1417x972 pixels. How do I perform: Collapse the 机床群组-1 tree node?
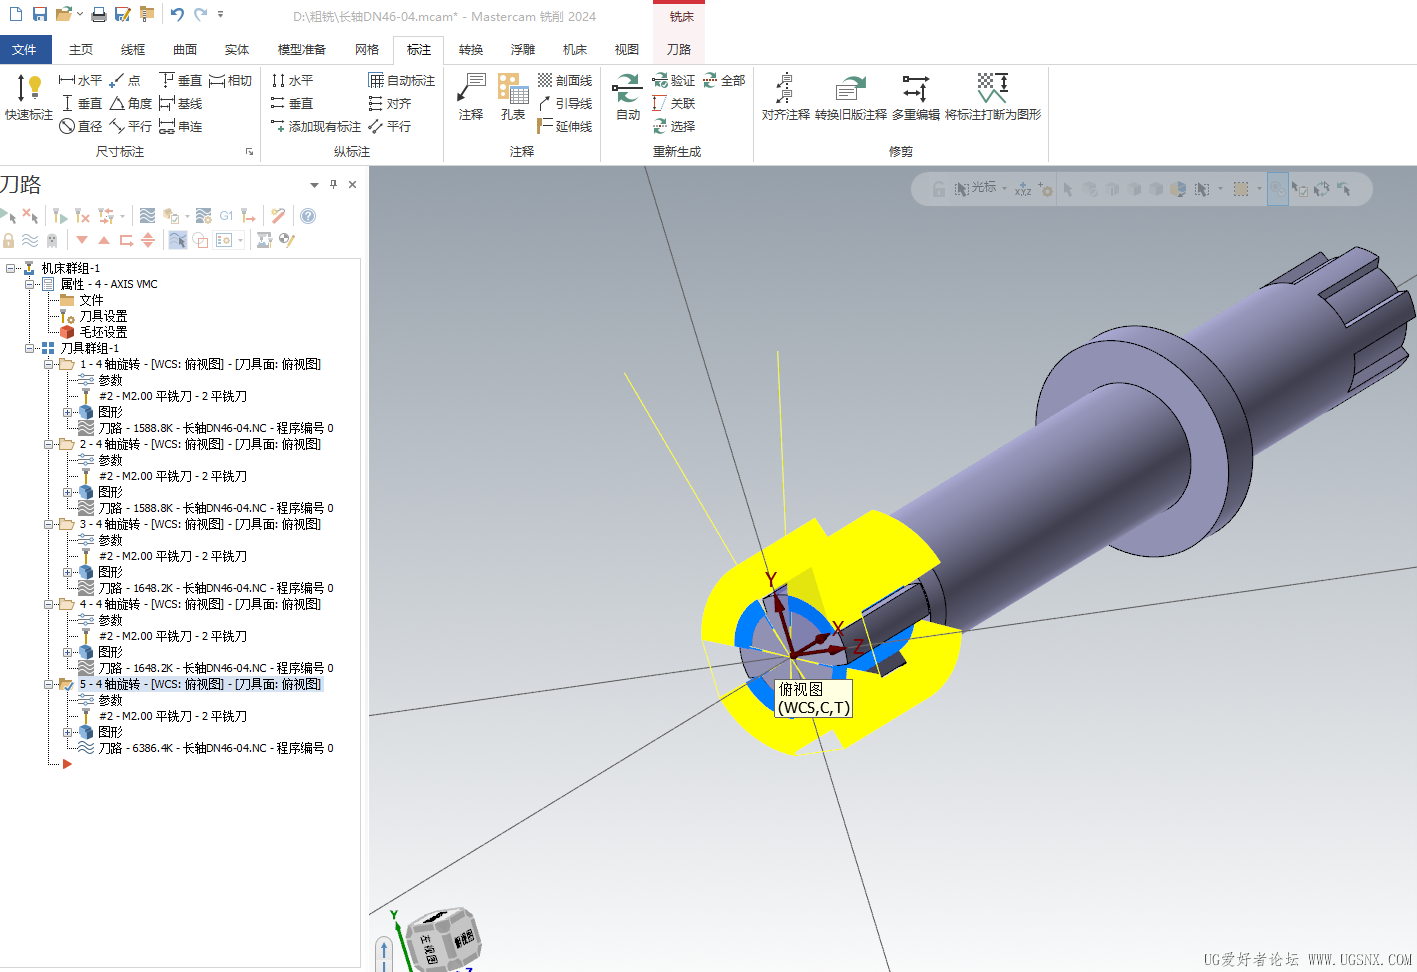(9, 268)
